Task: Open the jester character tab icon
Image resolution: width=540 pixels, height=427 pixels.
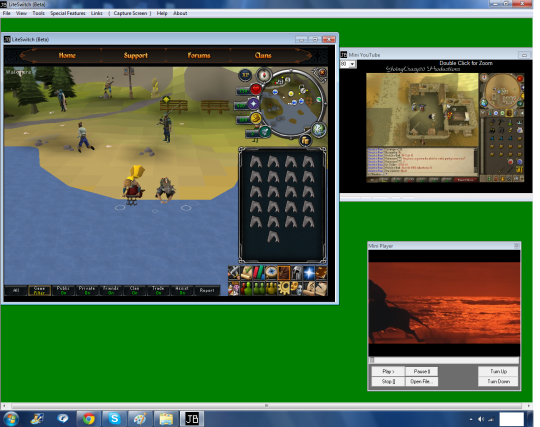Action: [234, 288]
